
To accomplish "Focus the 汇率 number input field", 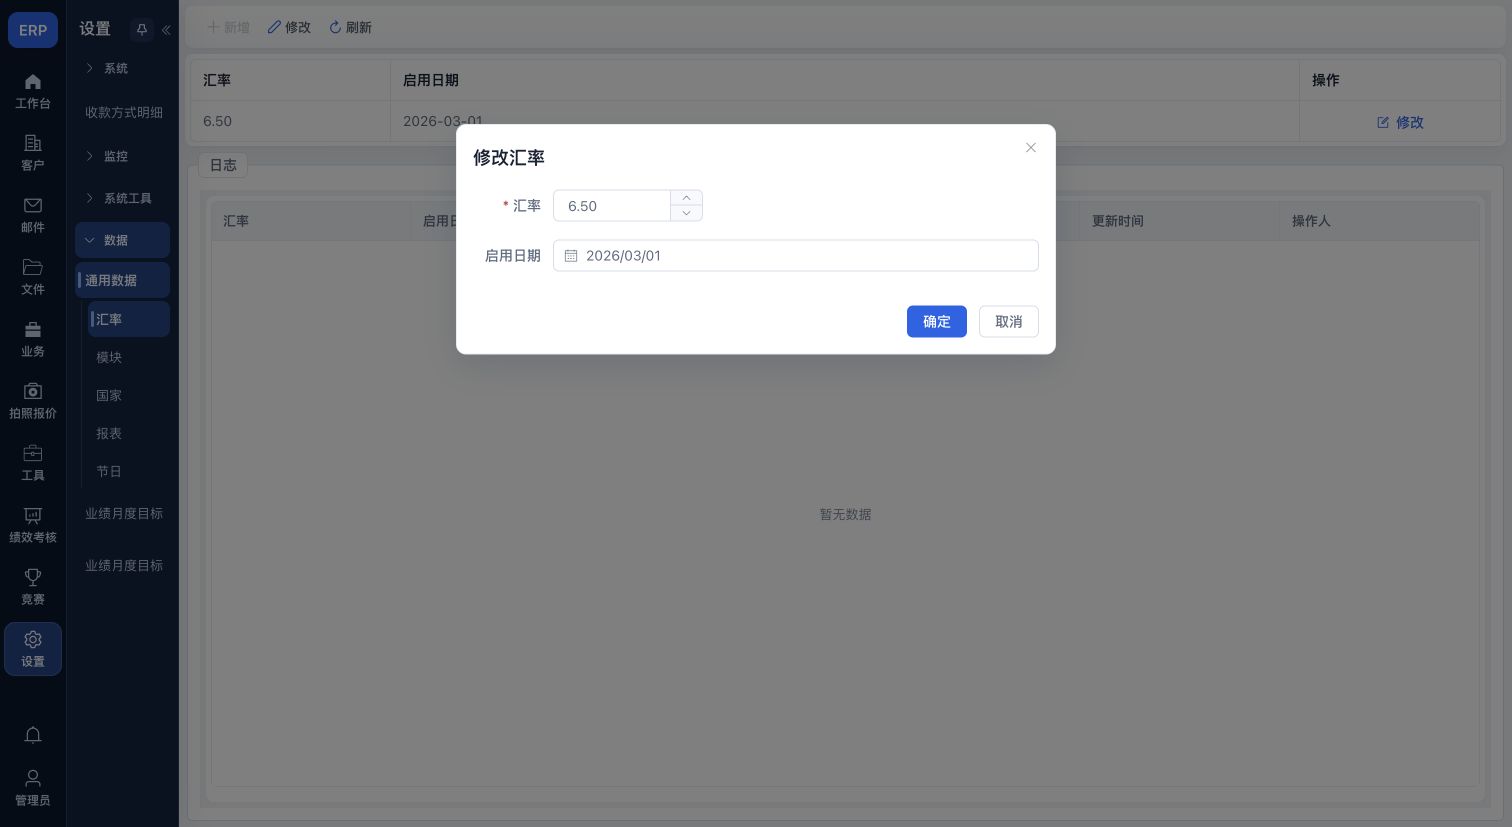I will 612,206.
